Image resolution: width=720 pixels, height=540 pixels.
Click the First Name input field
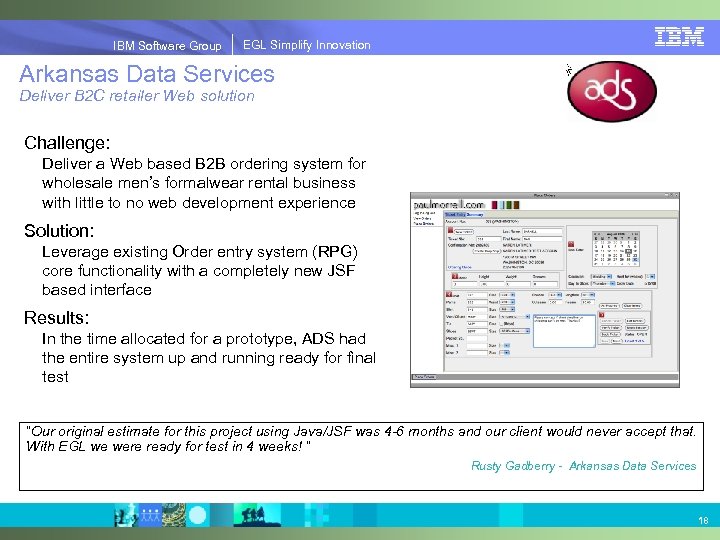(542, 239)
